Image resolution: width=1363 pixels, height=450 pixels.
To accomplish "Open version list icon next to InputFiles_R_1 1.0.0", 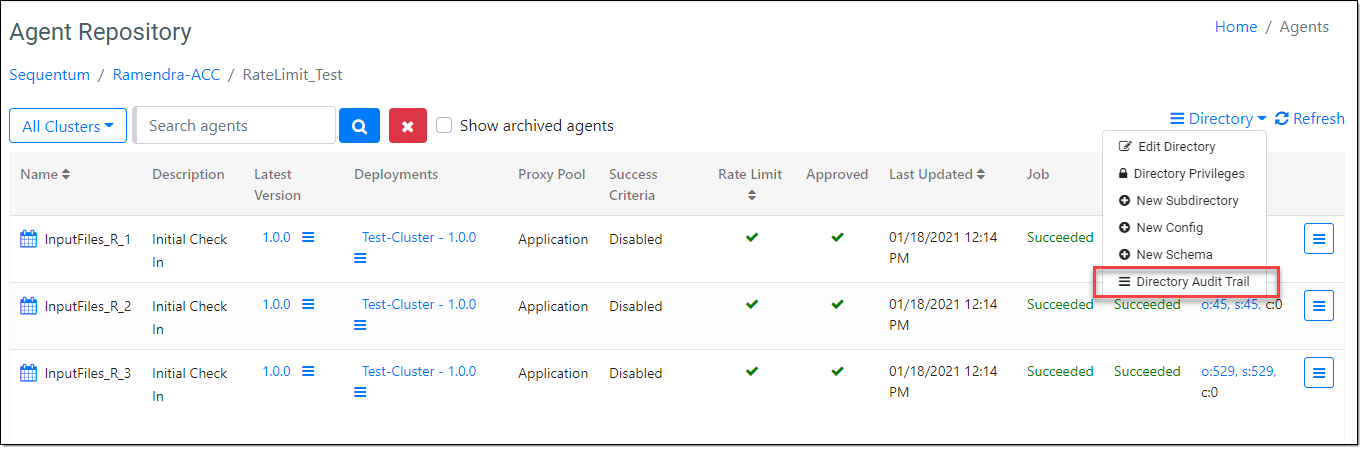I will tap(308, 237).
